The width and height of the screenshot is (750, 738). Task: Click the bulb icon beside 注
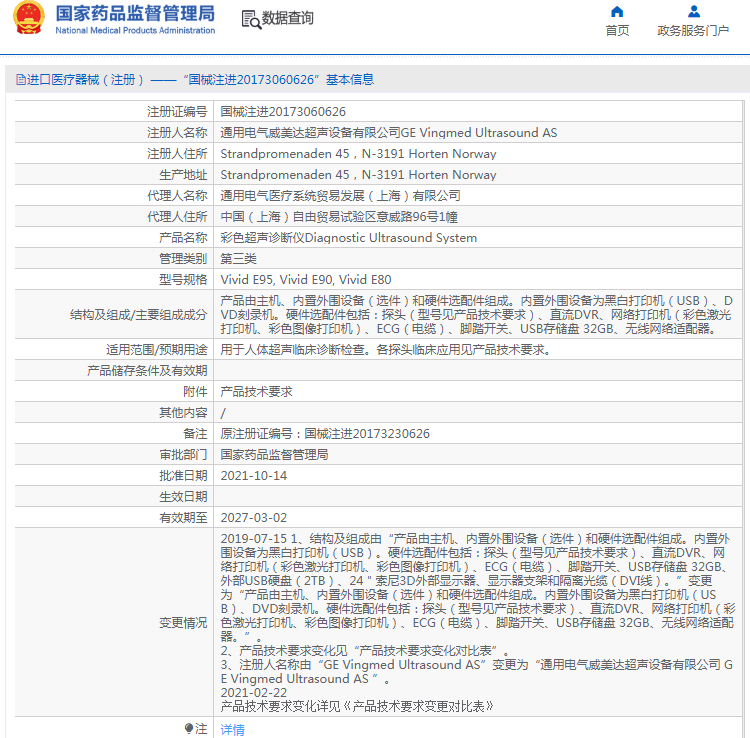pos(189,728)
